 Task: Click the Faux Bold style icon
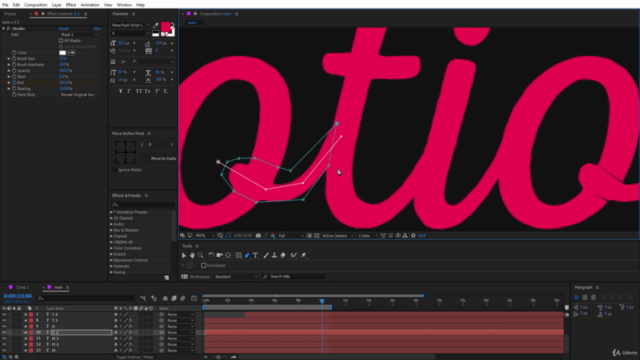(x=120, y=91)
